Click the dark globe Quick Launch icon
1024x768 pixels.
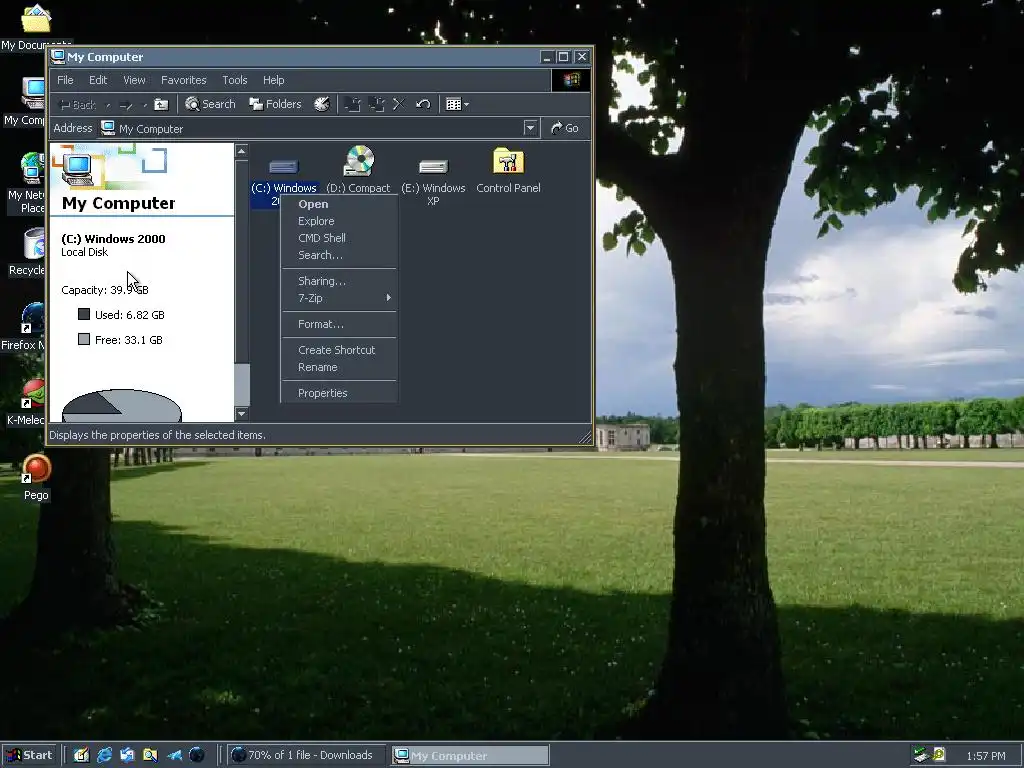click(197, 755)
